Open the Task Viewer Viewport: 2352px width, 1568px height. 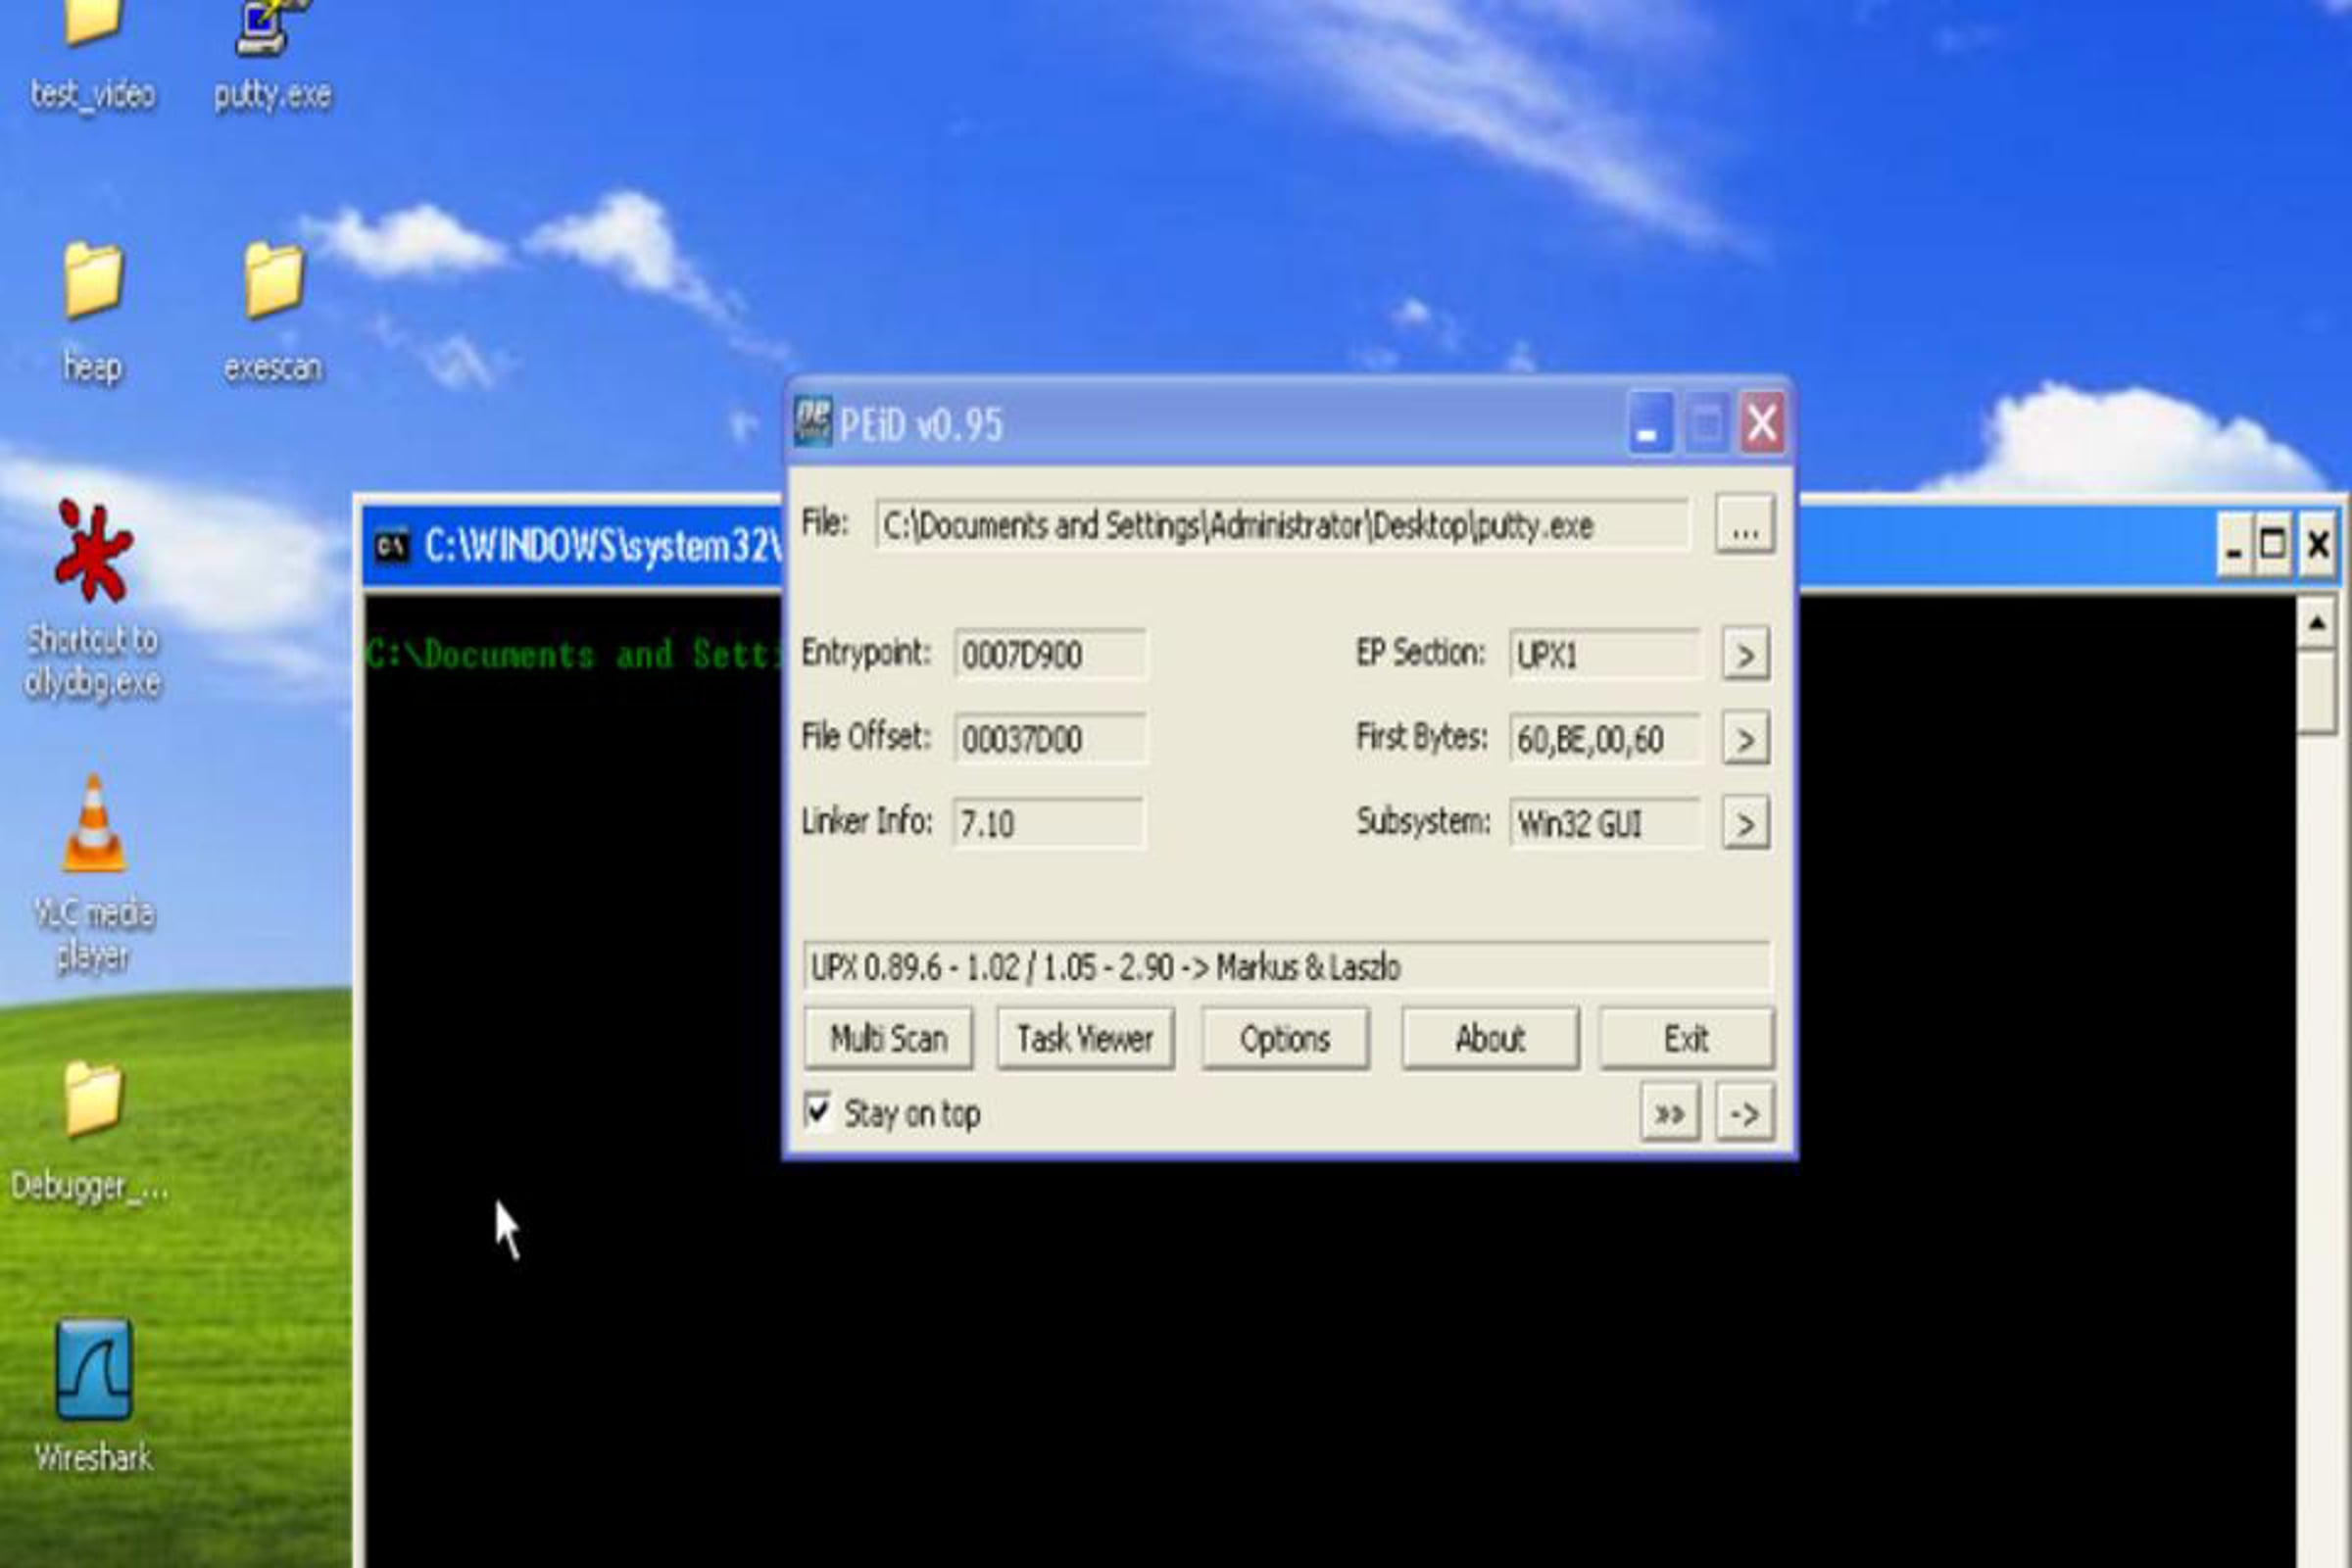pos(1085,1038)
